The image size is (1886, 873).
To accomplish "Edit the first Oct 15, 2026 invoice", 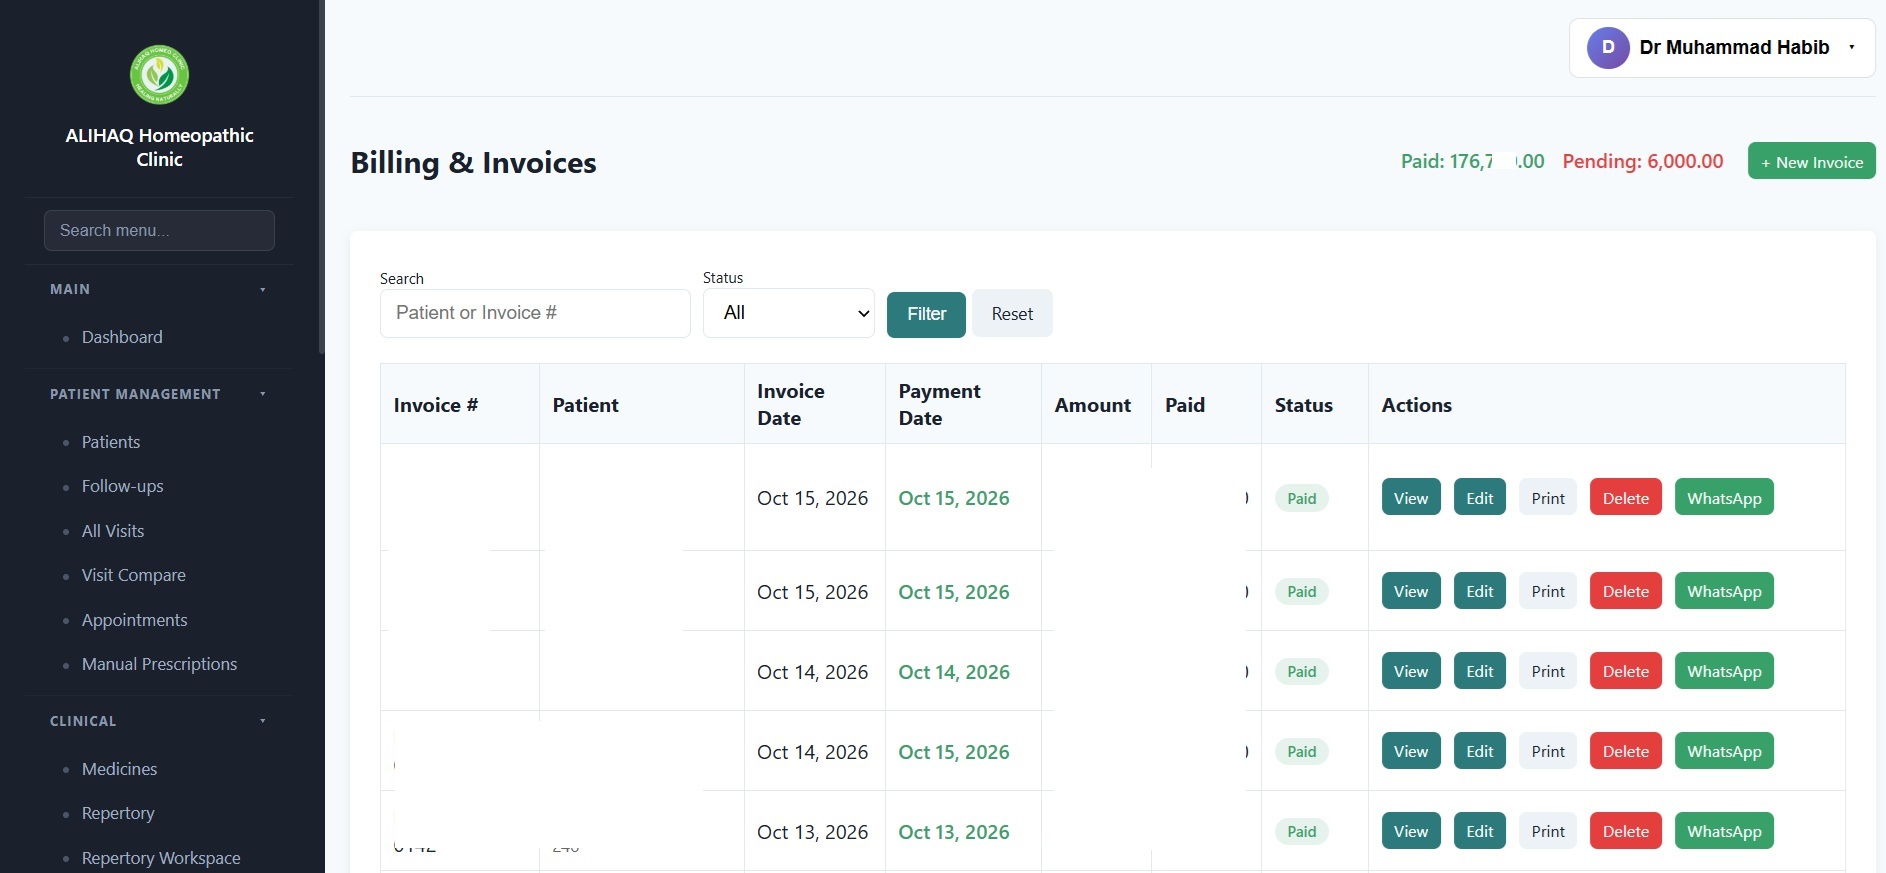I will coord(1479,498).
